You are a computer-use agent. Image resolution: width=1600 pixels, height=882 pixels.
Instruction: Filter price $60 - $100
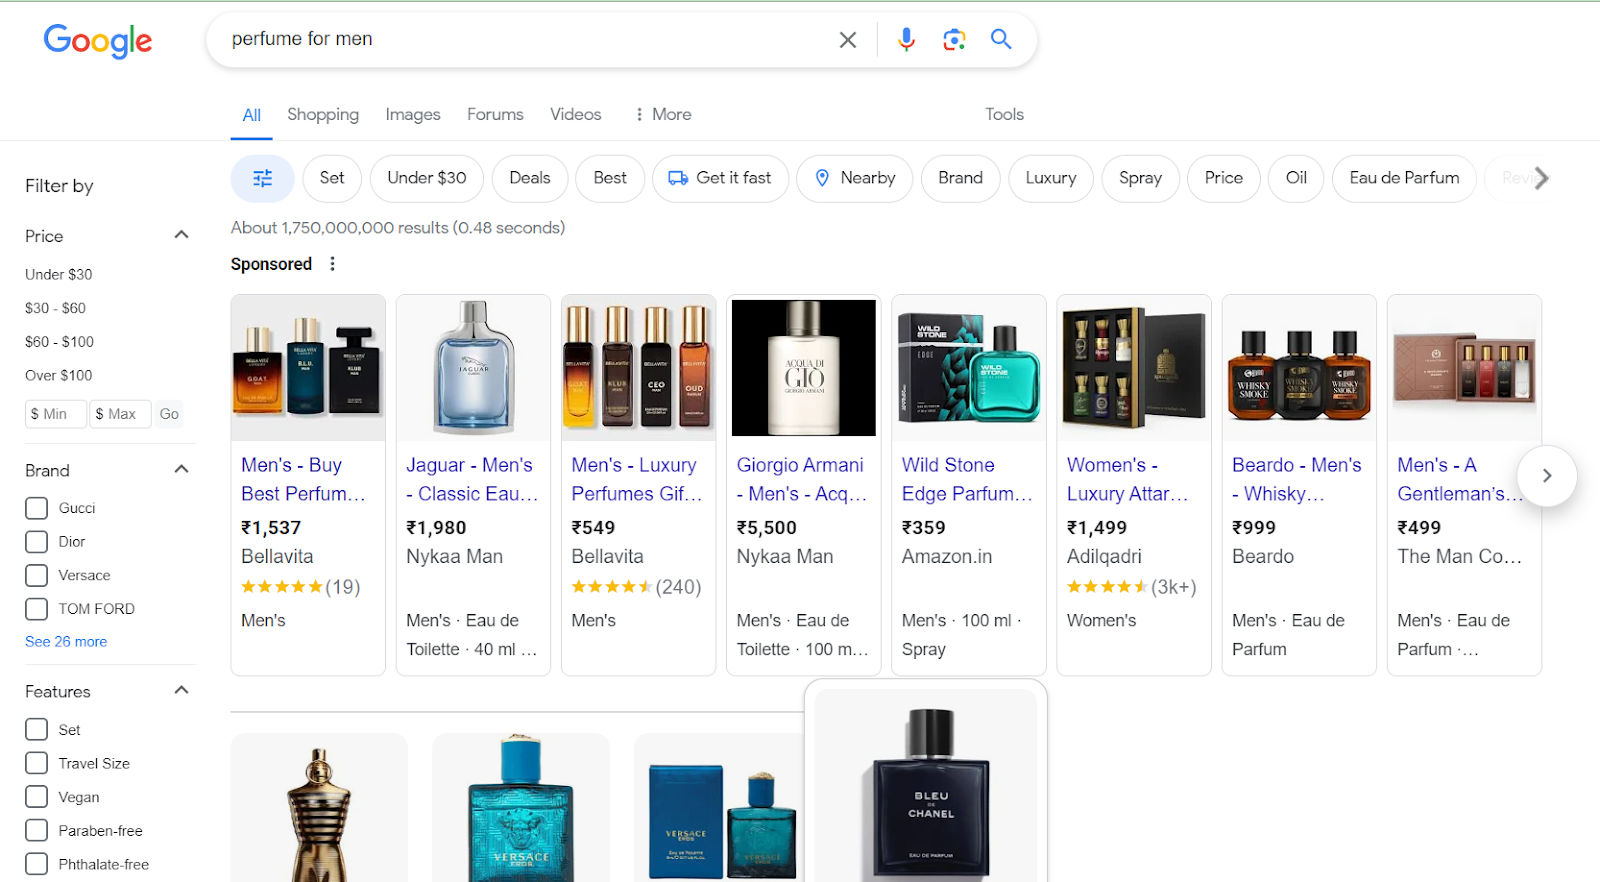click(x=59, y=342)
